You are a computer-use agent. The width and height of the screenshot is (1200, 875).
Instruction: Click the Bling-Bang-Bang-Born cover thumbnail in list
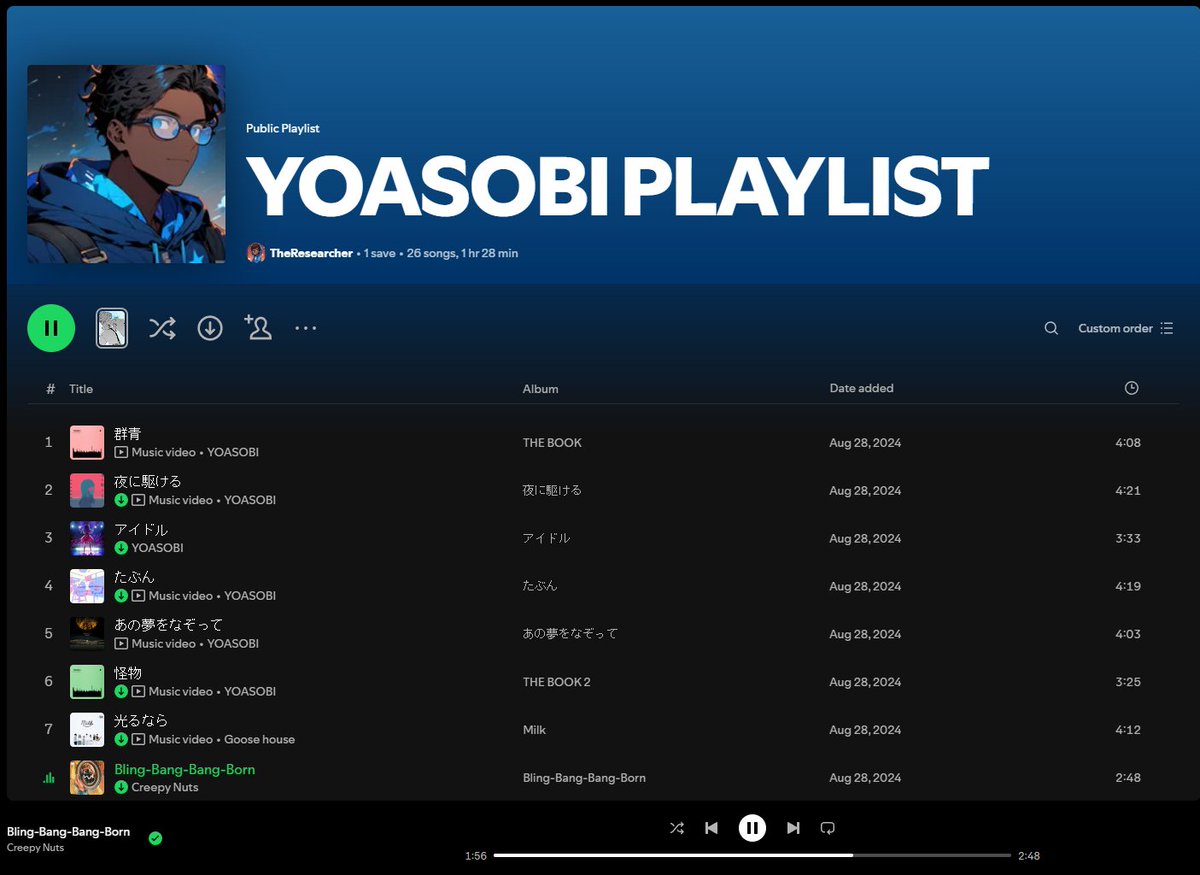coord(87,778)
